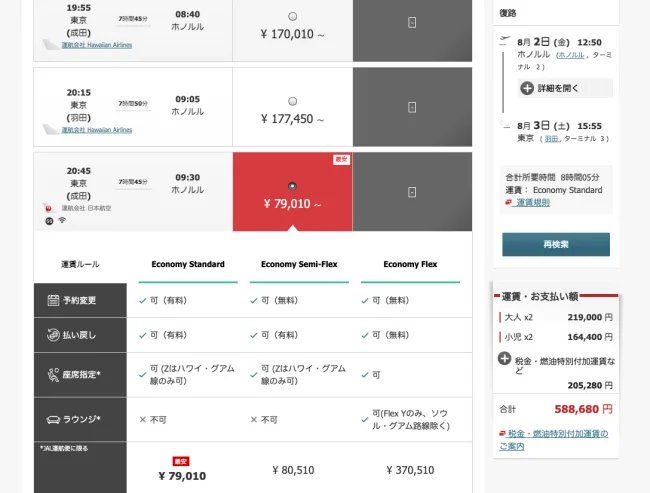Screen dimensions: 650x493
Task: Expand 税金・燃油特別付加運賃 breakdown
Action: pyautogui.click(x=505, y=358)
